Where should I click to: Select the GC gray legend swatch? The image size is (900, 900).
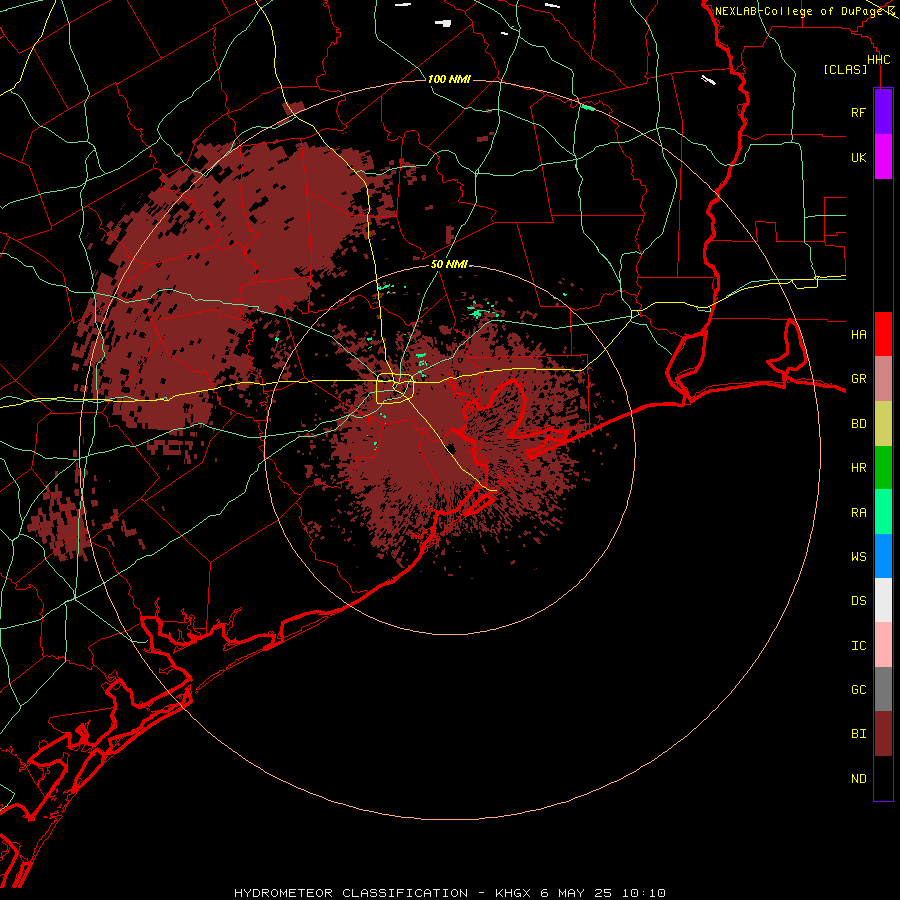pos(883,689)
